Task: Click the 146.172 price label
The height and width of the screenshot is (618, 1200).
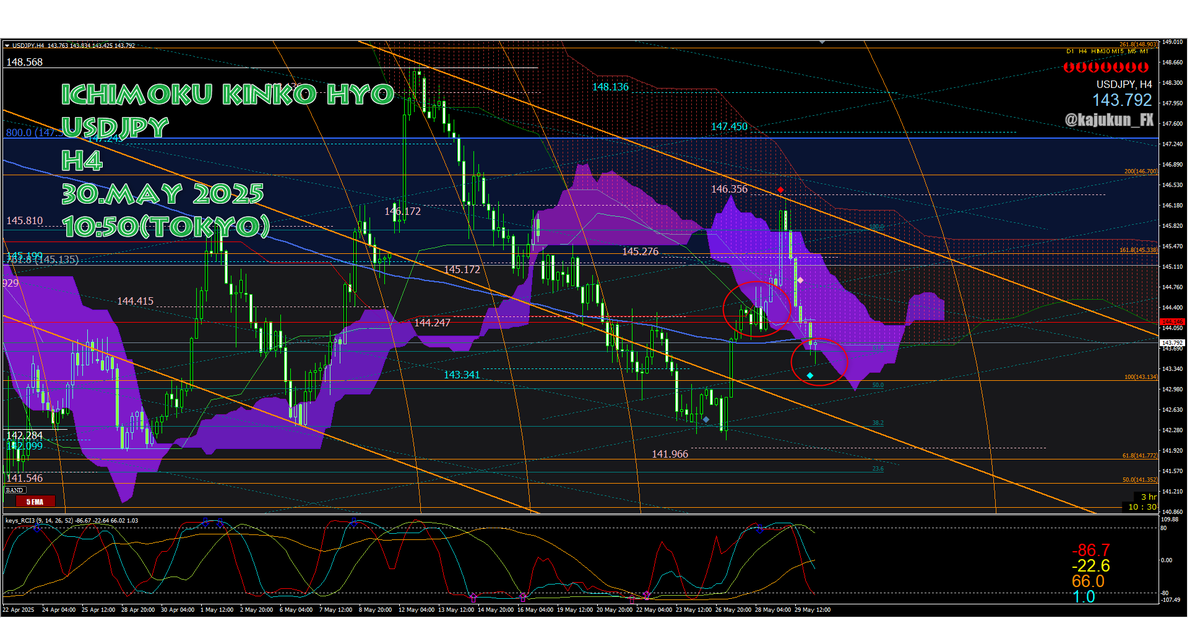Action: 403,212
